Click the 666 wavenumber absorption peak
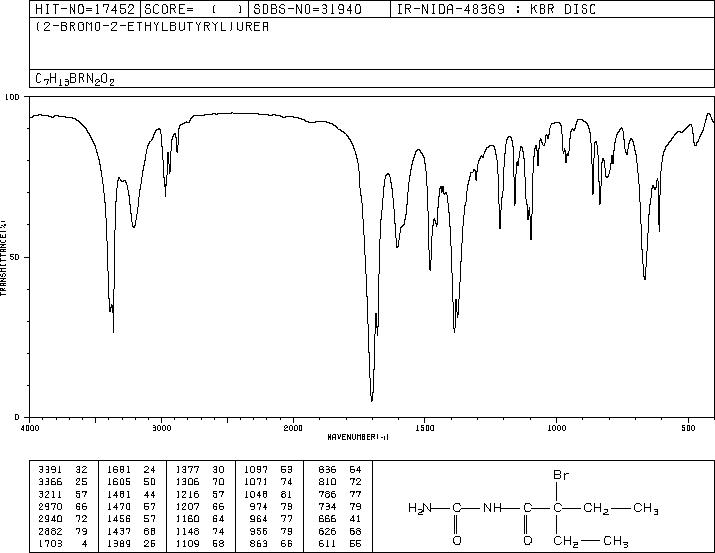 [x=645, y=278]
